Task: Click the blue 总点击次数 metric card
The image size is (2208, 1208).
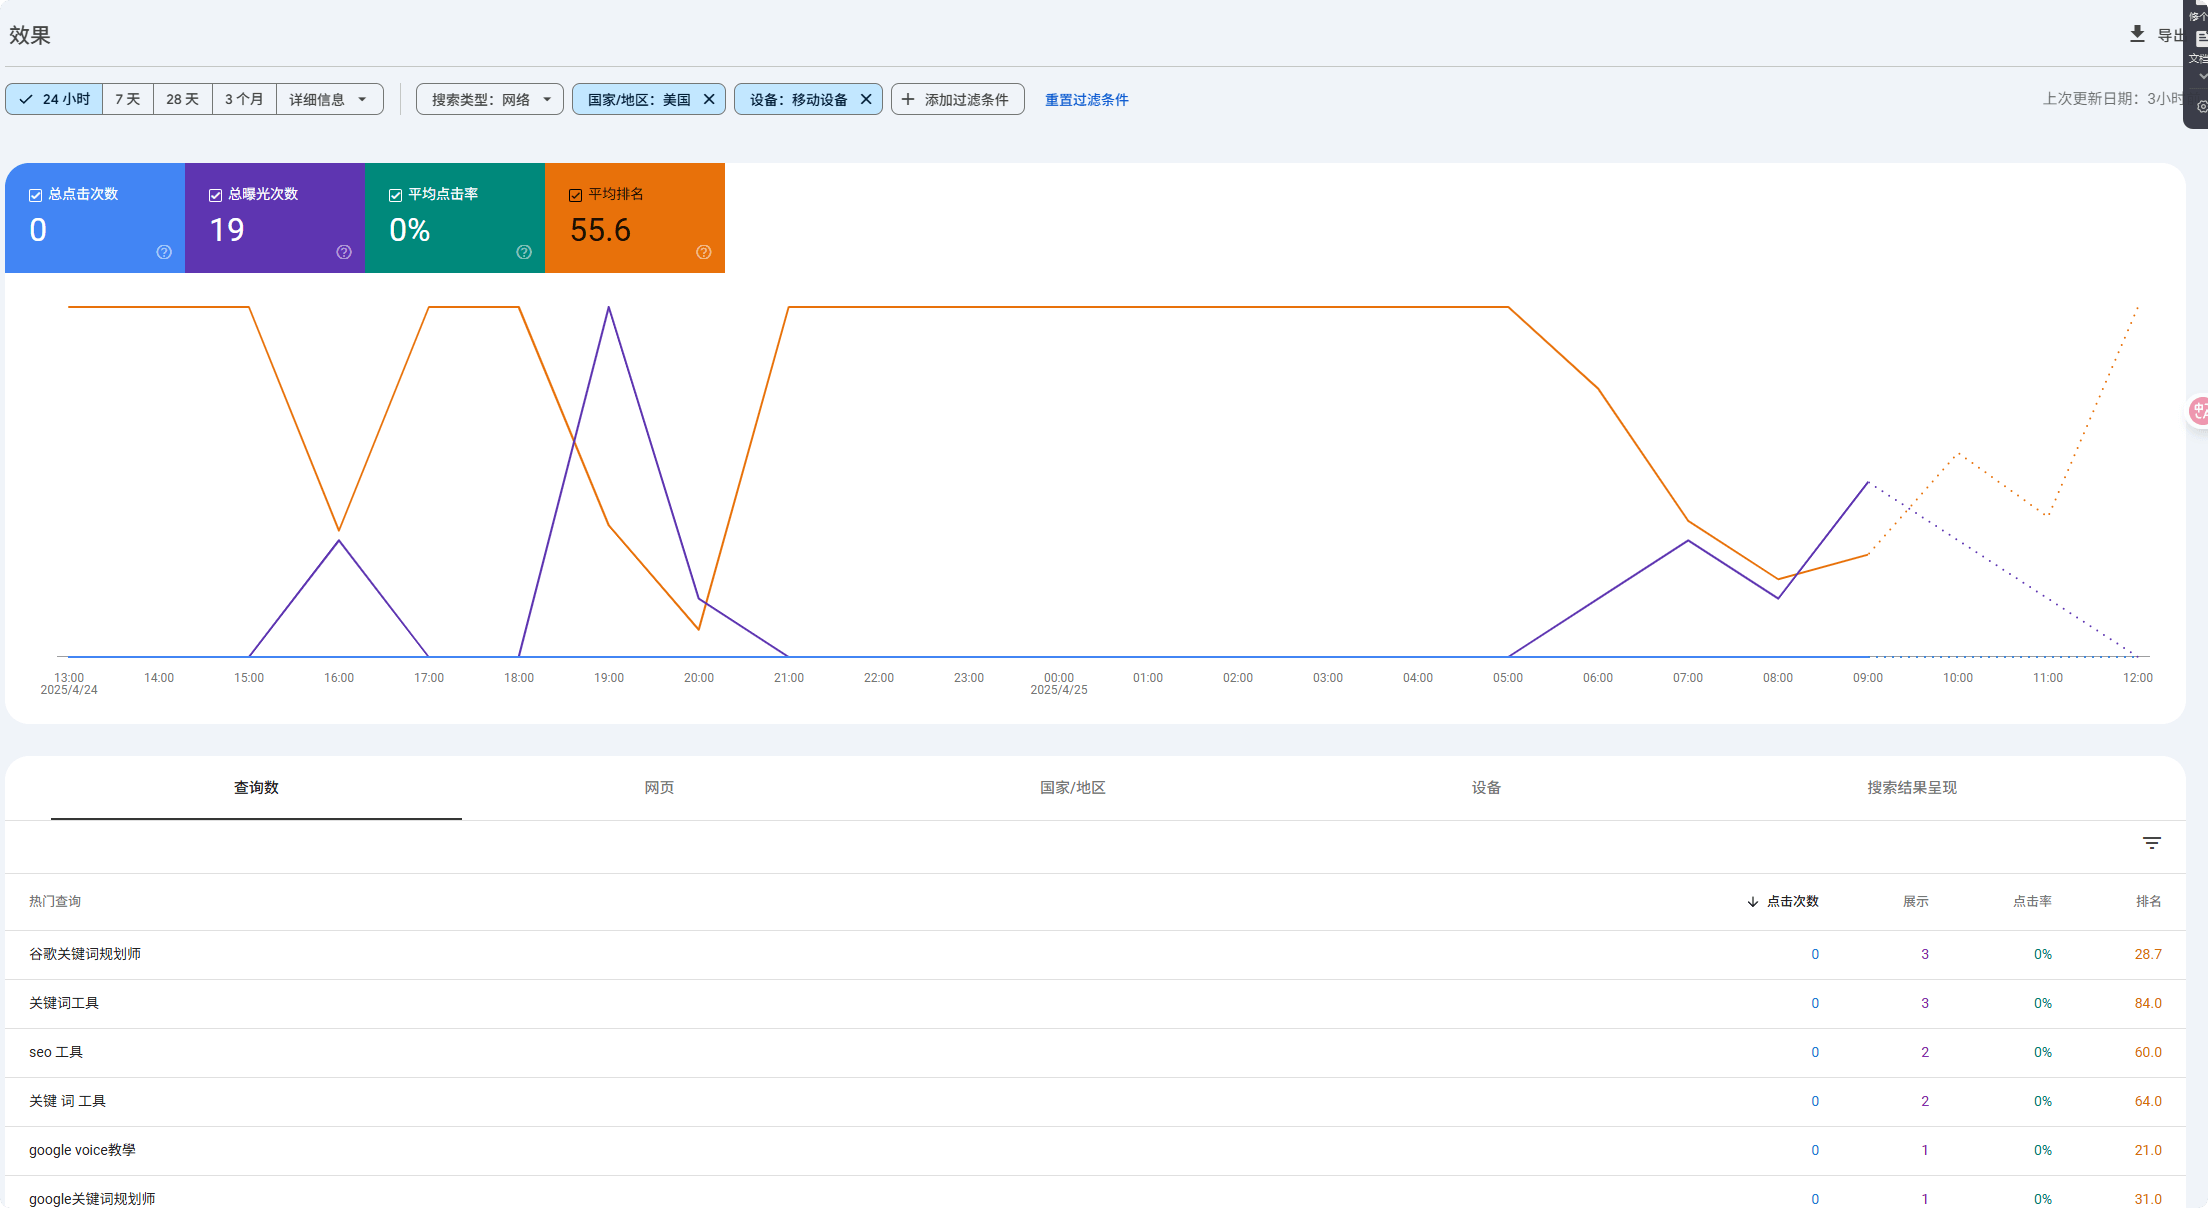Action: click(95, 218)
